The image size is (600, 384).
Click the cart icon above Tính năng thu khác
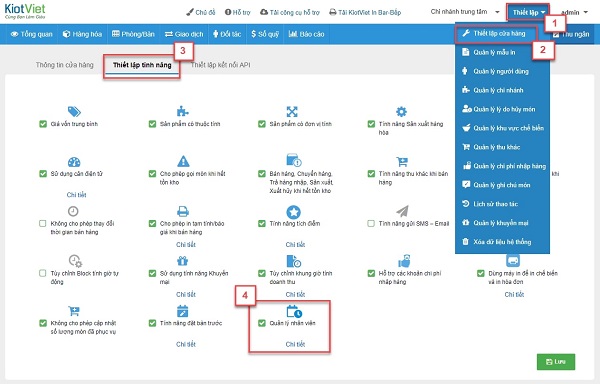click(x=402, y=161)
